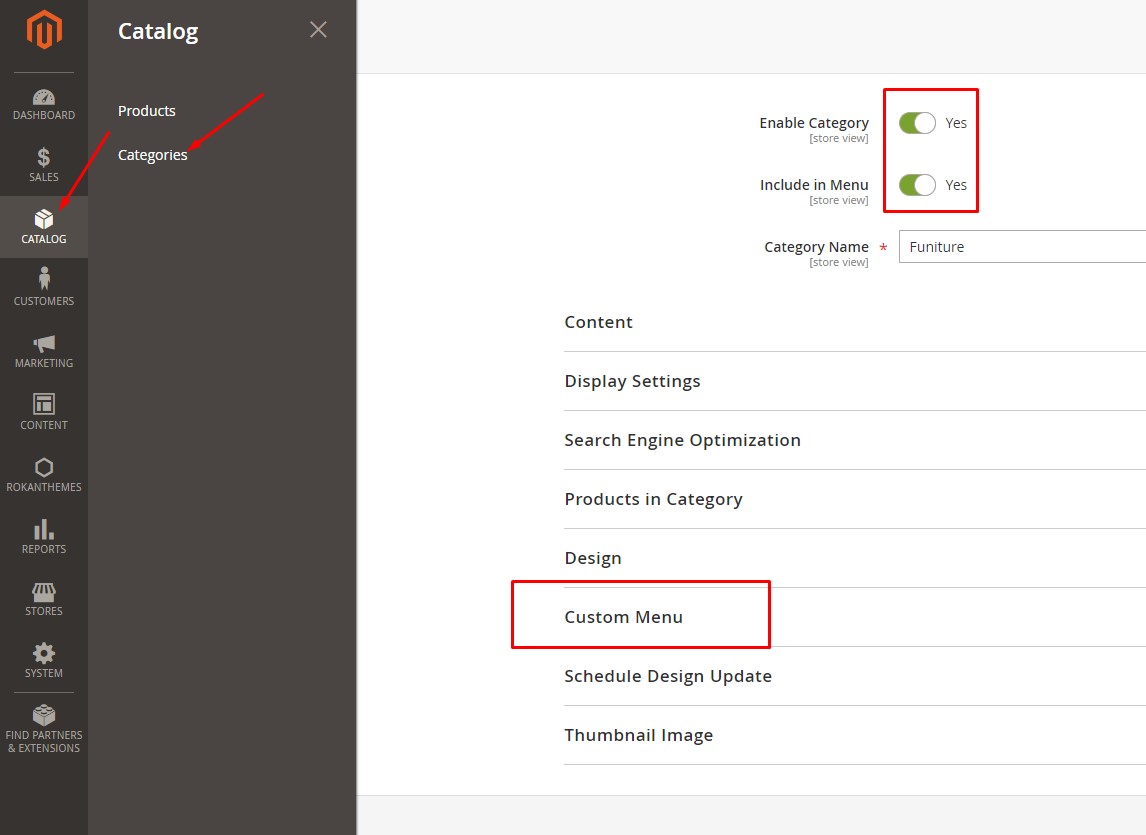The height and width of the screenshot is (835, 1146).
Task: Close the Catalog submenu panel
Action: [318, 29]
